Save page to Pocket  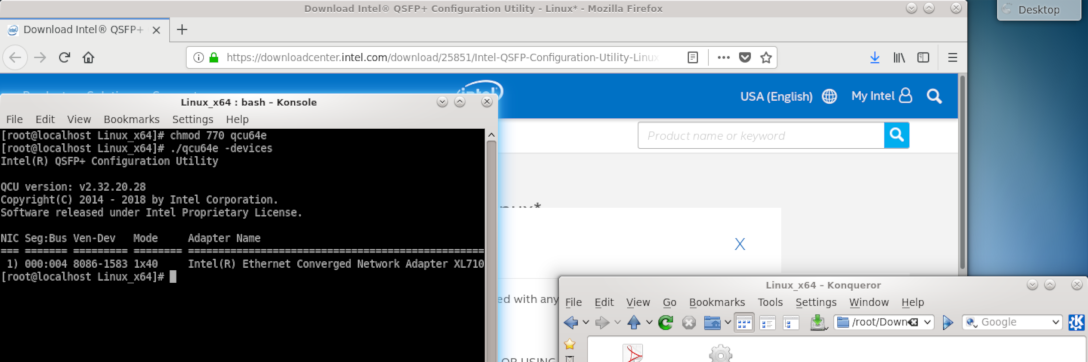(745, 58)
